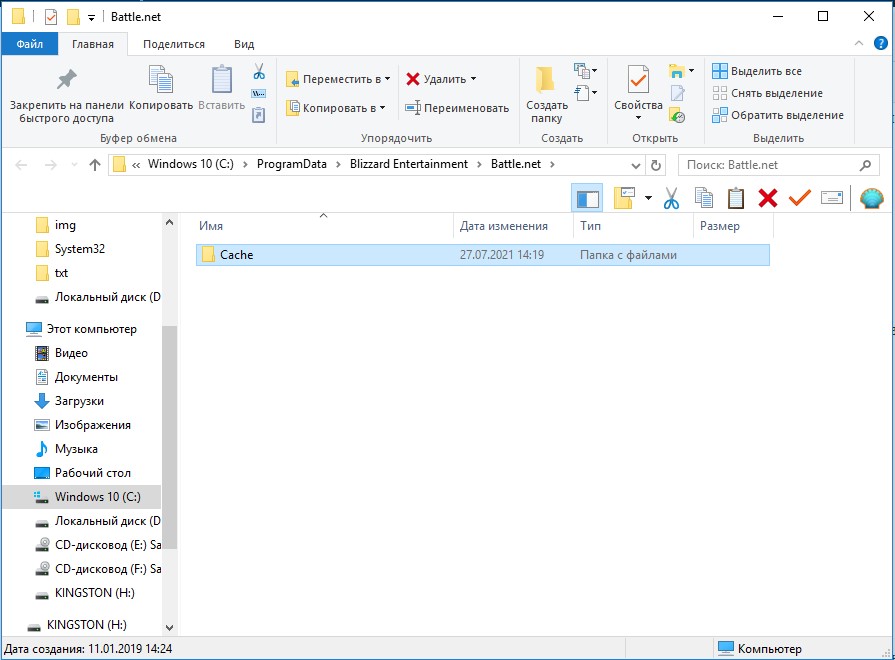Click ProgramData in the address bar
The width and height of the screenshot is (895, 660).
(292, 164)
